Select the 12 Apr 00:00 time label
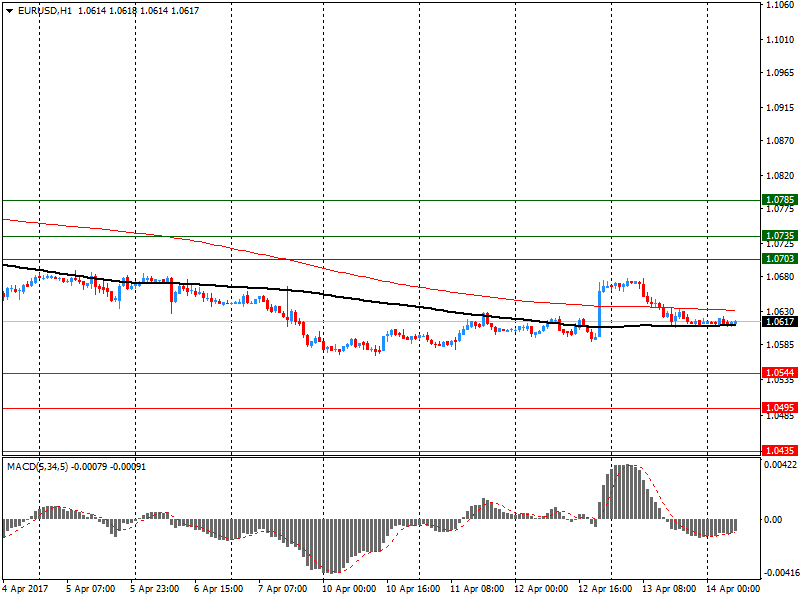This screenshot has width=800, height=600. [541, 589]
